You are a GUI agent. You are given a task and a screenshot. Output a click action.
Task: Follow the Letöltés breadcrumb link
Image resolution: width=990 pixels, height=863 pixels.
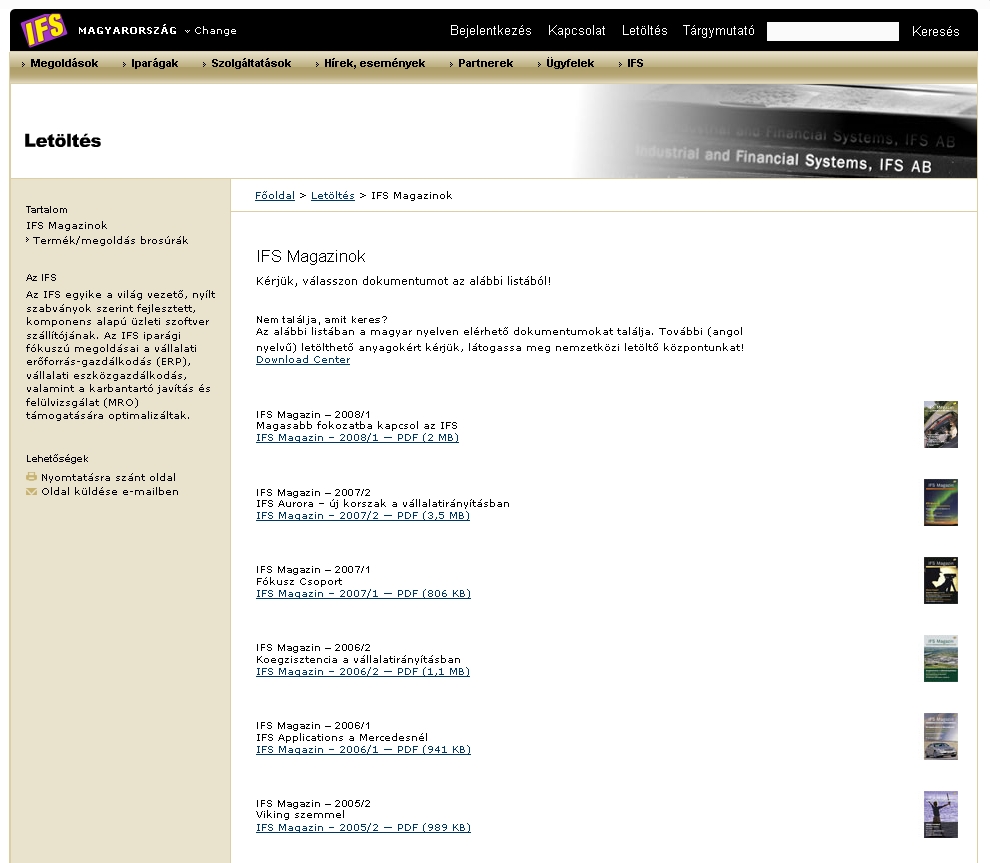click(x=333, y=196)
